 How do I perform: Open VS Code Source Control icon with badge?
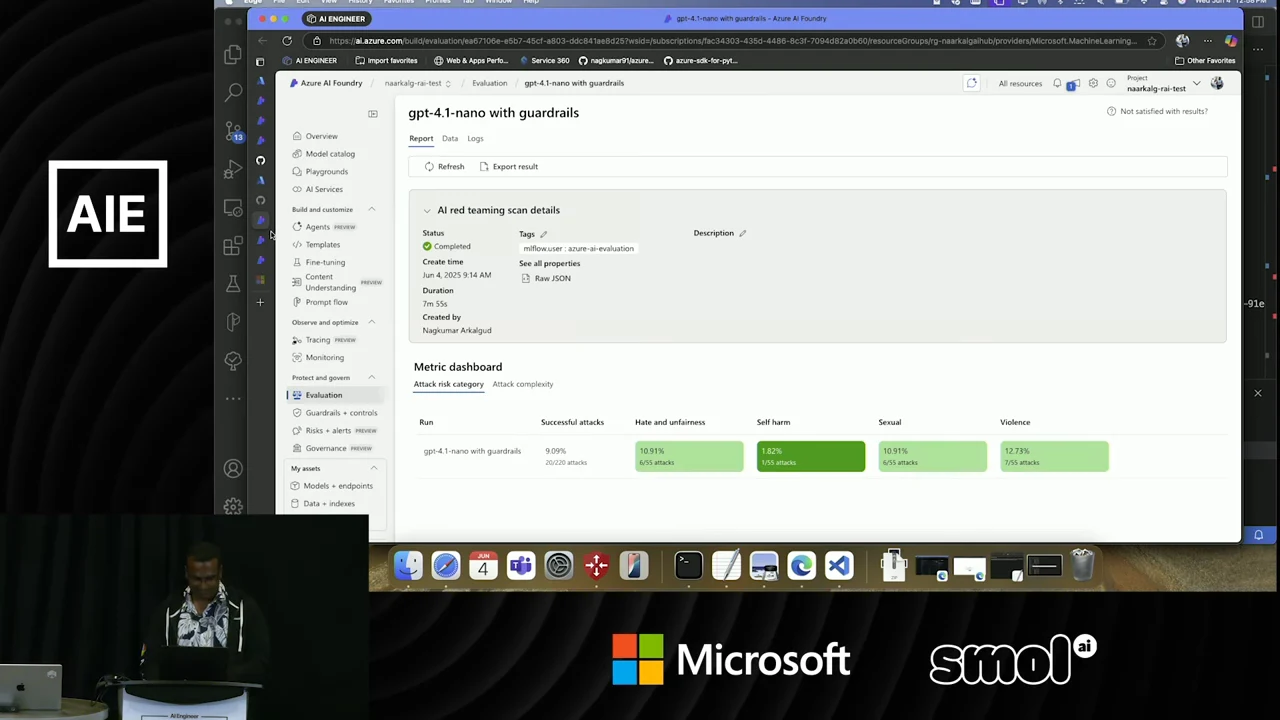tap(233, 131)
